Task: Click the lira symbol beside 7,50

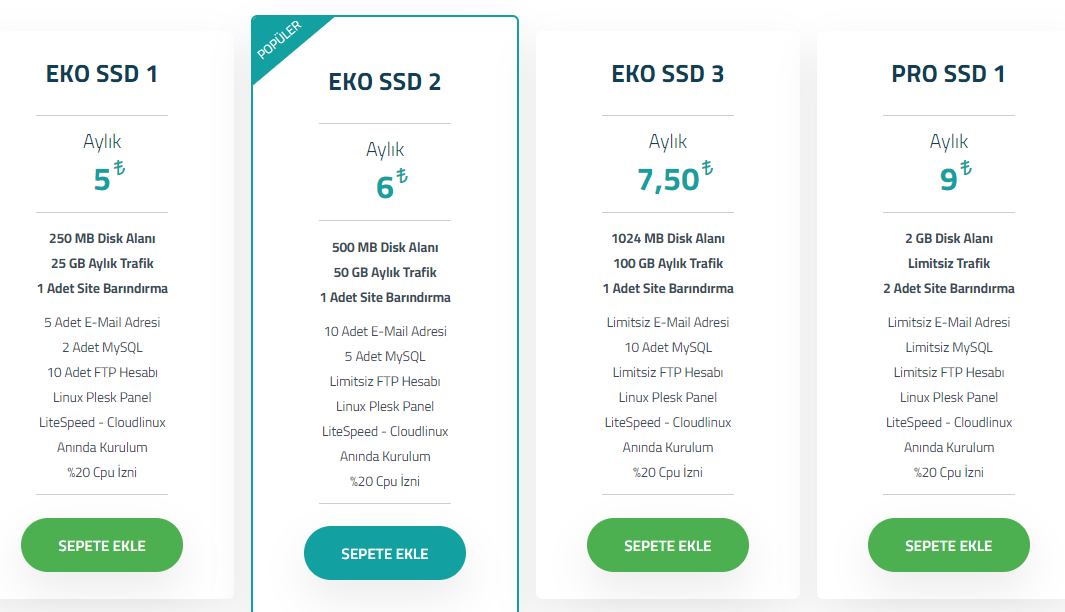Action: [x=707, y=167]
